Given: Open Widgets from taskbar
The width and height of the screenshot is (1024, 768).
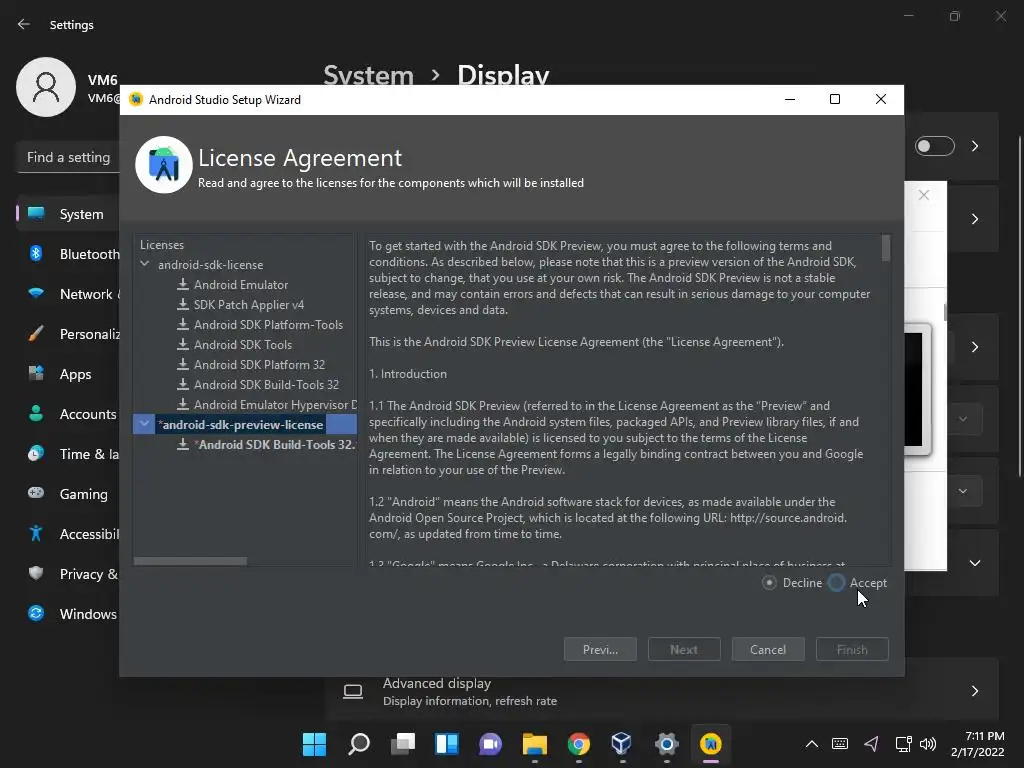Looking at the screenshot, I should (x=447, y=744).
